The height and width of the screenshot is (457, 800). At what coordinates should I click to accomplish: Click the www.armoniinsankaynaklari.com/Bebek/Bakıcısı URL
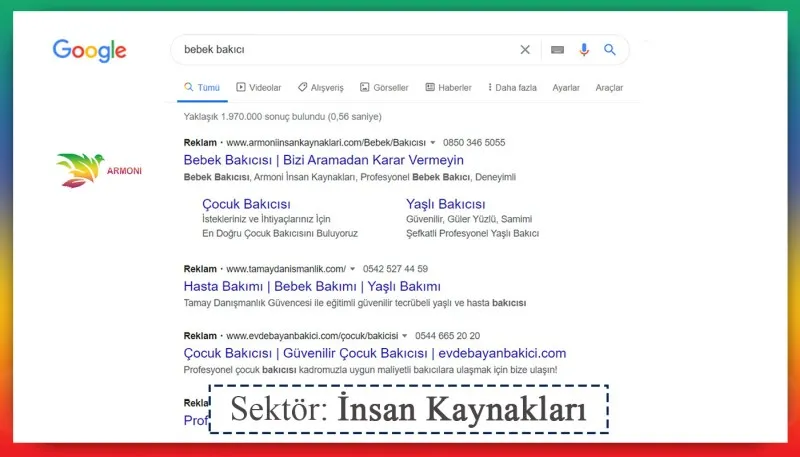coord(326,143)
